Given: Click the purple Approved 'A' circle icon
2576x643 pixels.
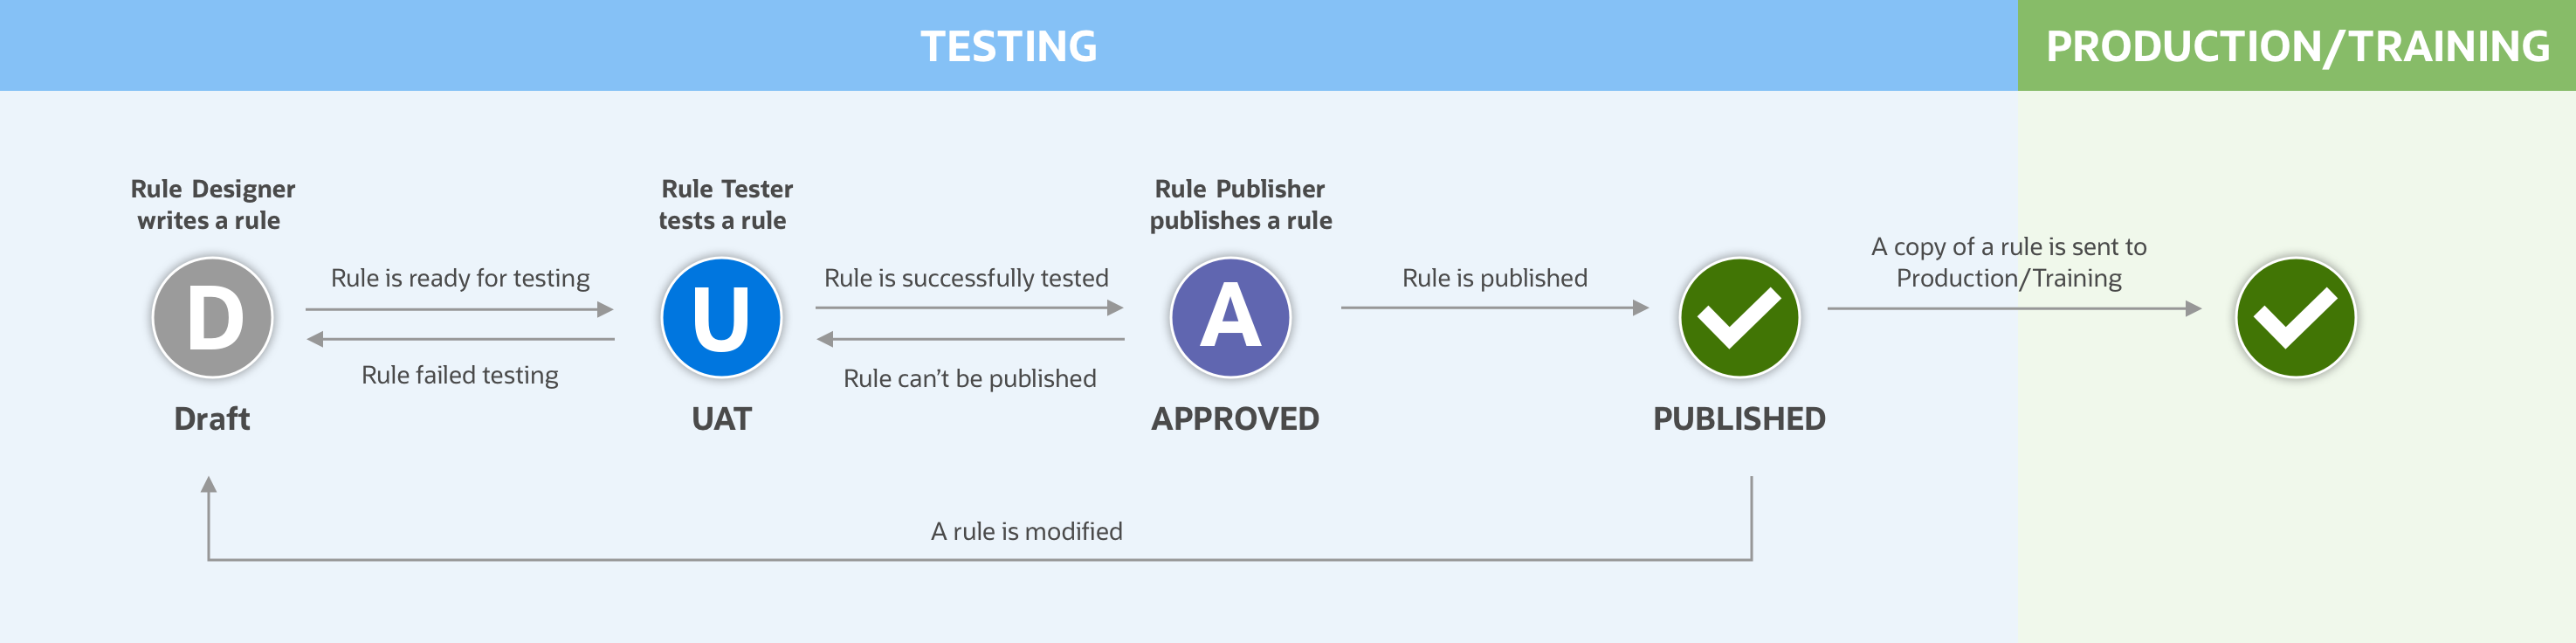Looking at the screenshot, I should pos(1230,318).
